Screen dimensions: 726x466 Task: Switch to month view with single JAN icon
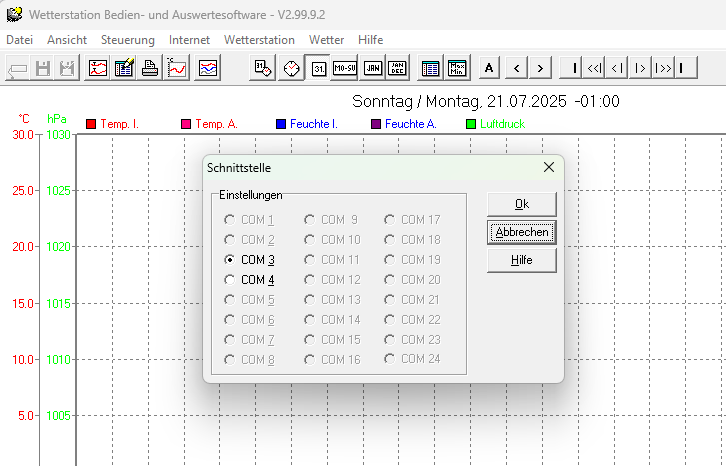point(372,69)
